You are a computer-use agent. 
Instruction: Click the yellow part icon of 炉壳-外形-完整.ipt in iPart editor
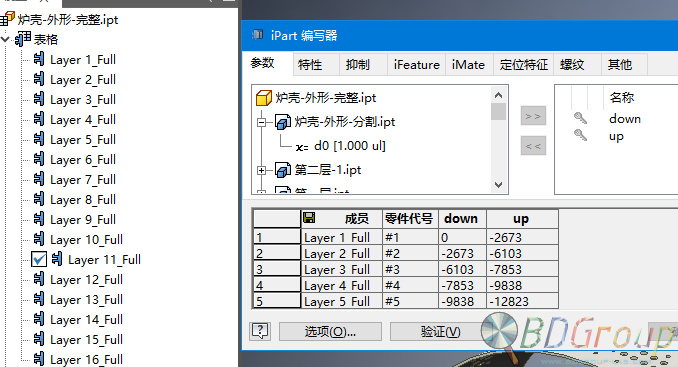[x=263, y=98]
